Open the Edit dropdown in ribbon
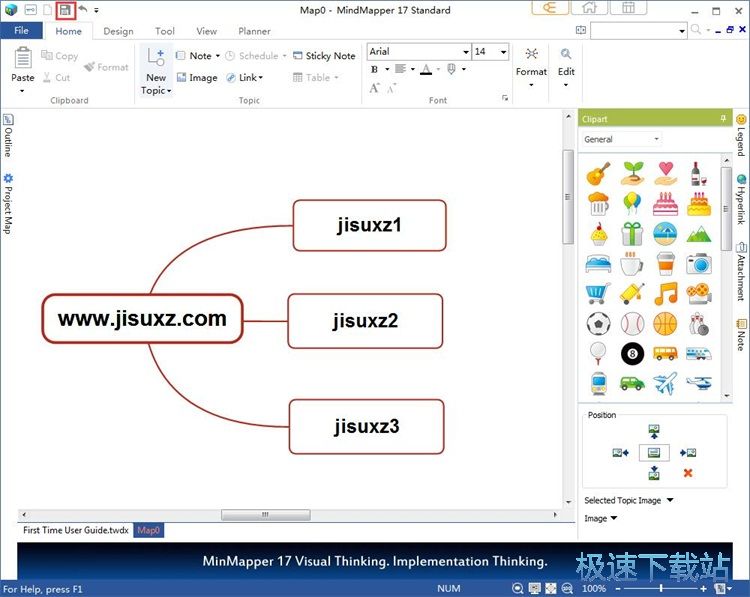This screenshot has width=750, height=597. pyautogui.click(x=566, y=67)
